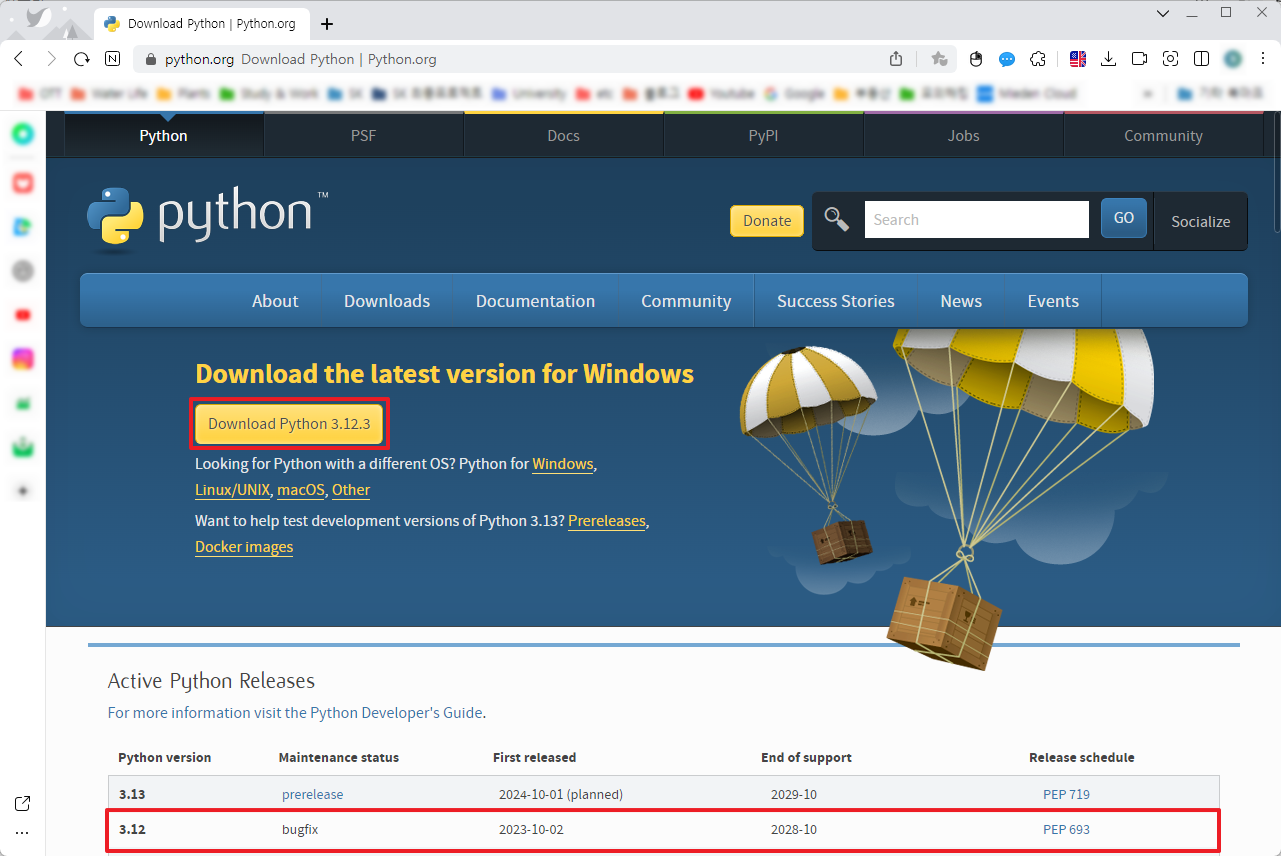This screenshot has width=1281, height=856.
Task: Reload the python.org page
Action: (82, 59)
